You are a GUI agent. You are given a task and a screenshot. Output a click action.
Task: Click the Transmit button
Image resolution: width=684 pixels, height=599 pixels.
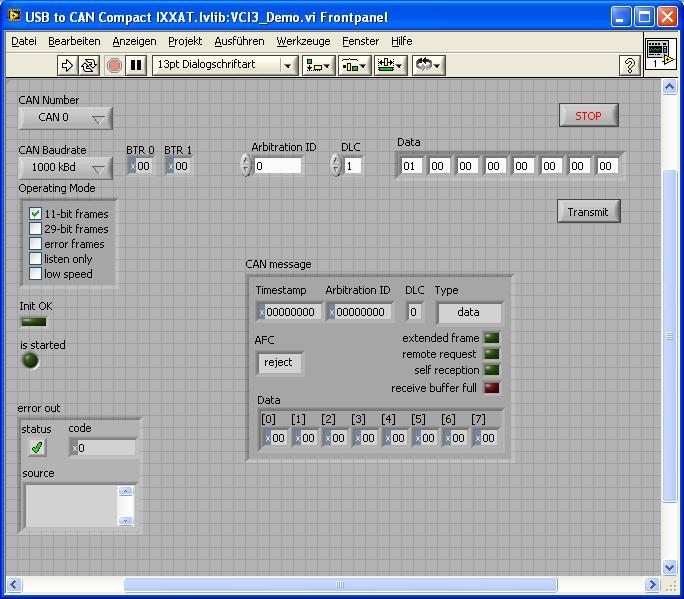coord(588,212)
